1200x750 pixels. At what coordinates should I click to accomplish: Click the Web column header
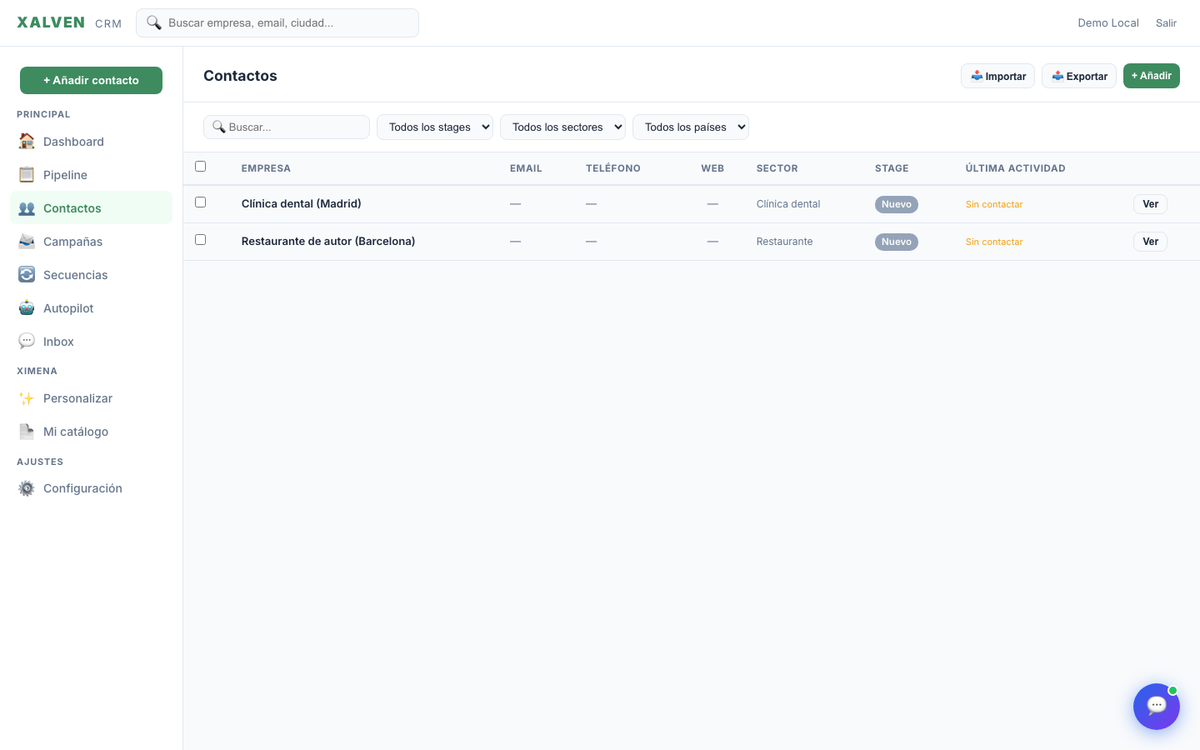click(712, 168)
